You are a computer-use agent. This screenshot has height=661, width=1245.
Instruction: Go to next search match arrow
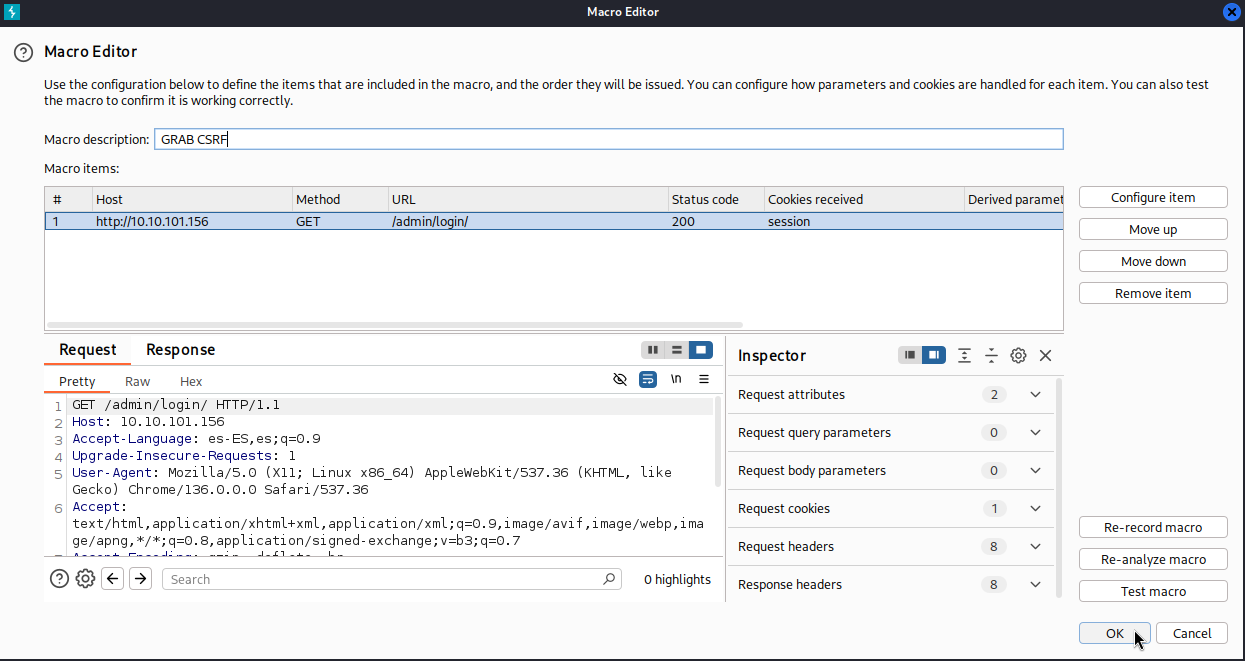[x=141, y=579]
